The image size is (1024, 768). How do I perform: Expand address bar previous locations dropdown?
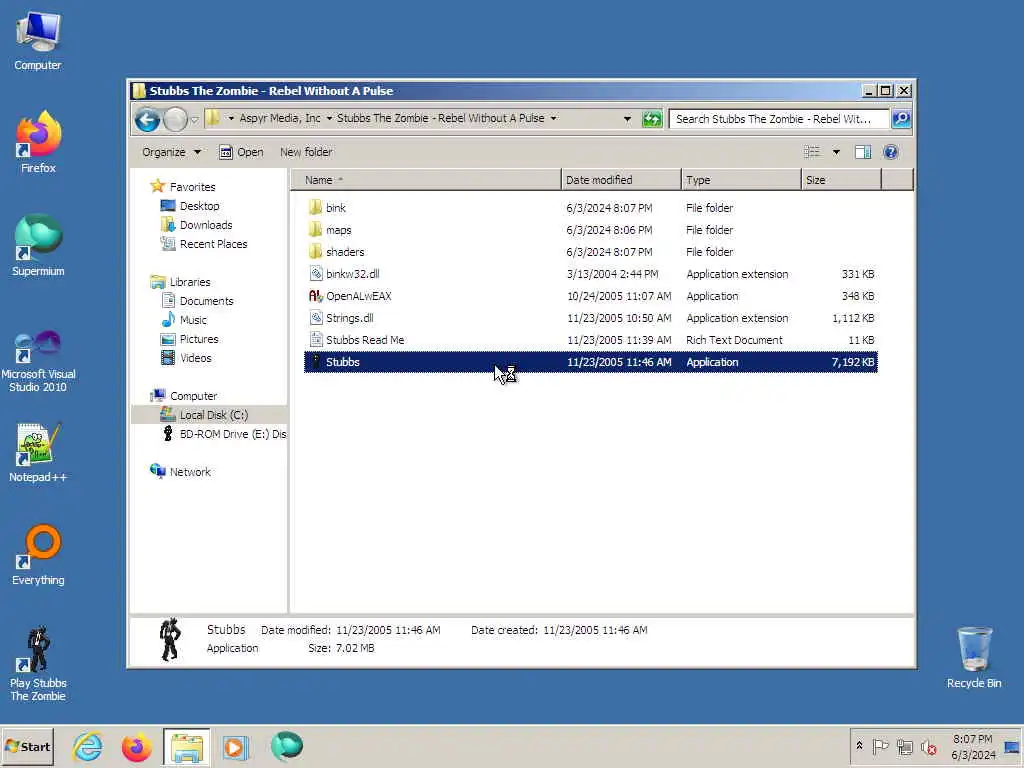[x=627, y=119]
